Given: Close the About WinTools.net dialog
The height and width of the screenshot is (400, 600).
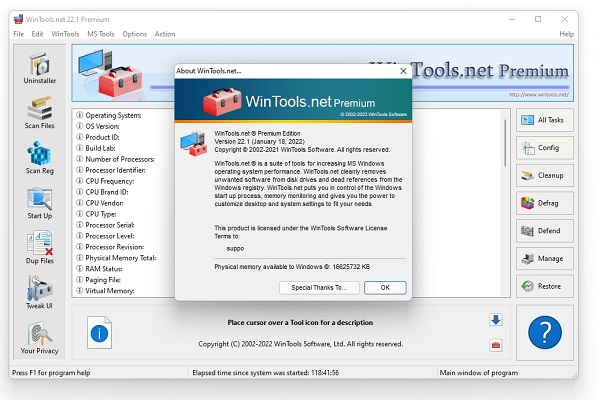Looking at the screenshot, I should (x=403, y=71).
